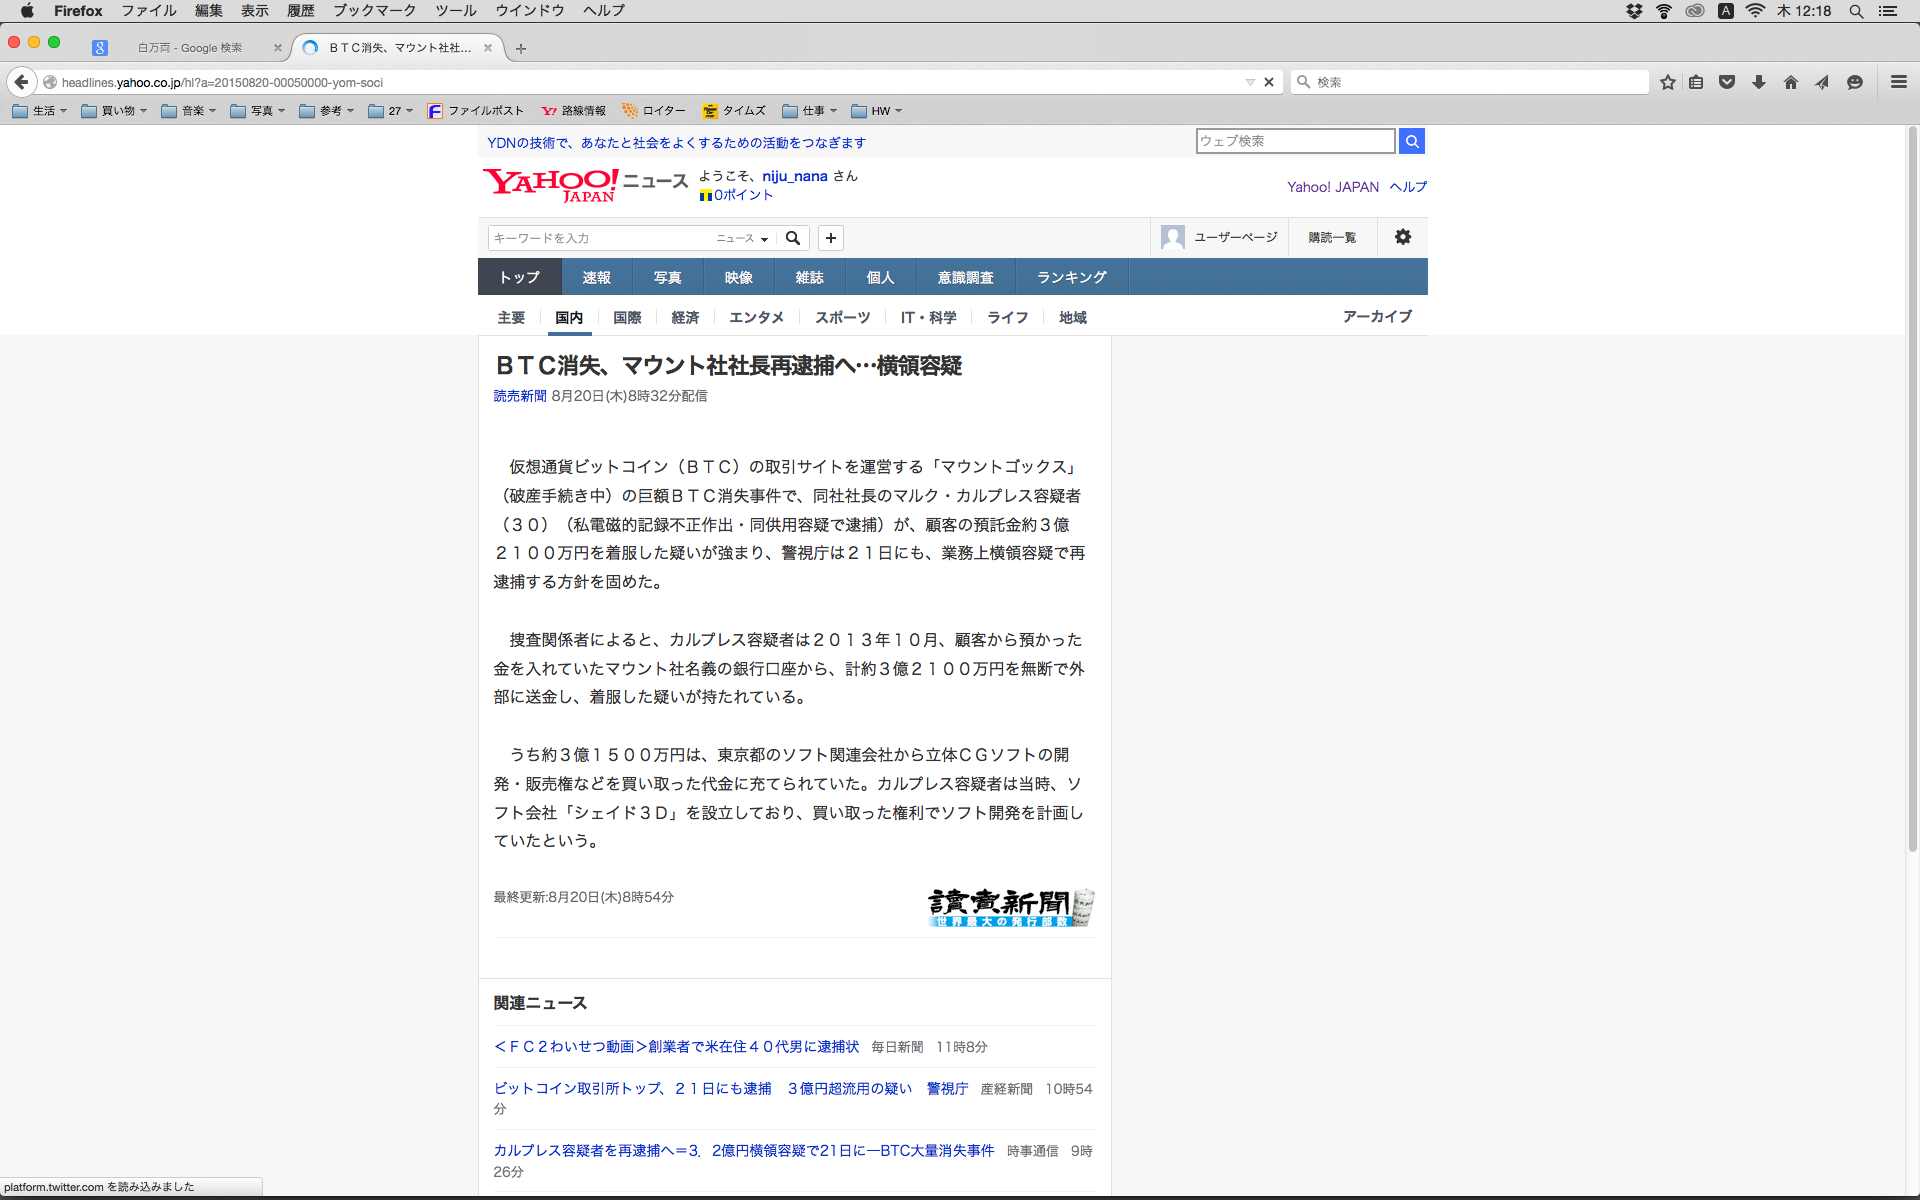Open the アーカイブ link
Screen dimensions: 1920x1200
tap(1377, 316)
